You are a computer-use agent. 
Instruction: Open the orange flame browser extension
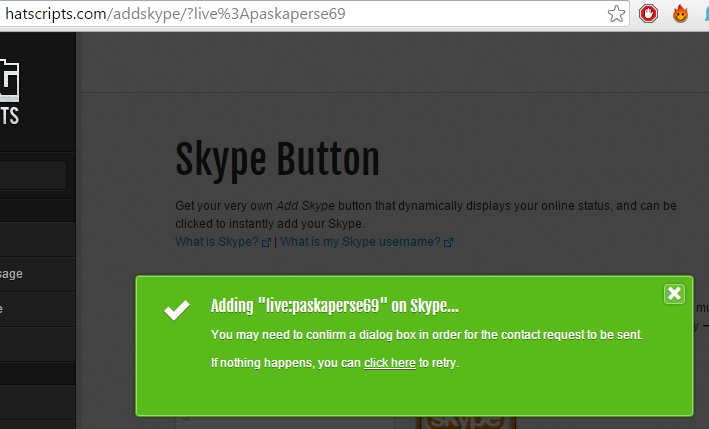click(x=680, y=14)
